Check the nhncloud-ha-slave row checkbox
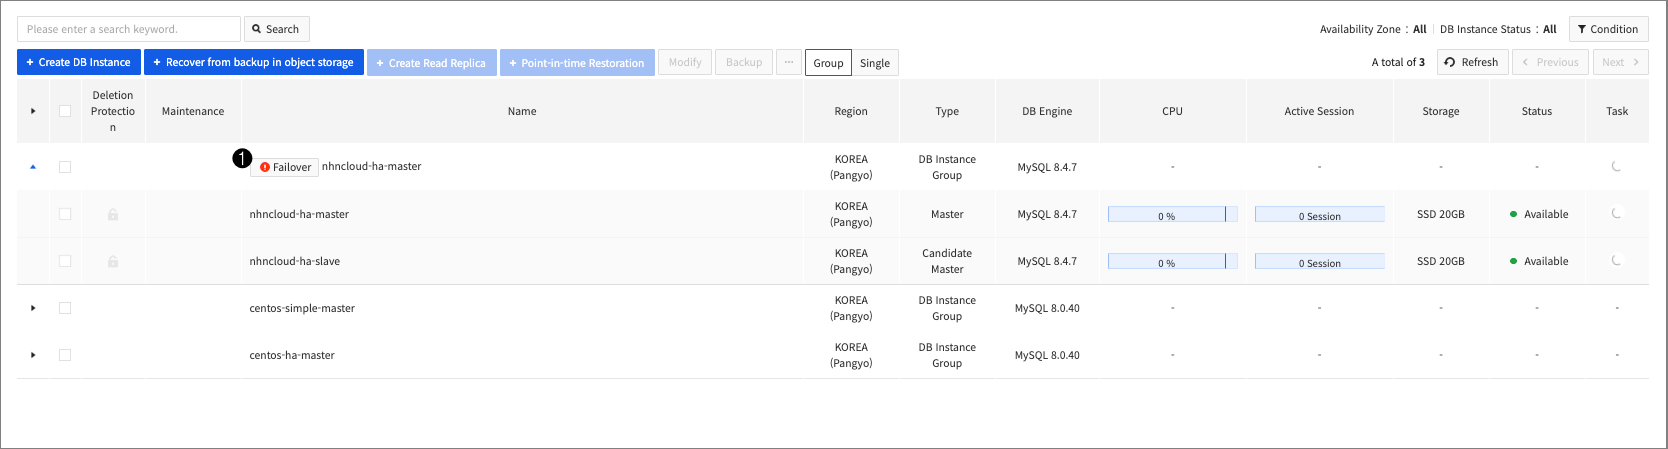The height and width of the screenshot is (449, 1668). 65,261
